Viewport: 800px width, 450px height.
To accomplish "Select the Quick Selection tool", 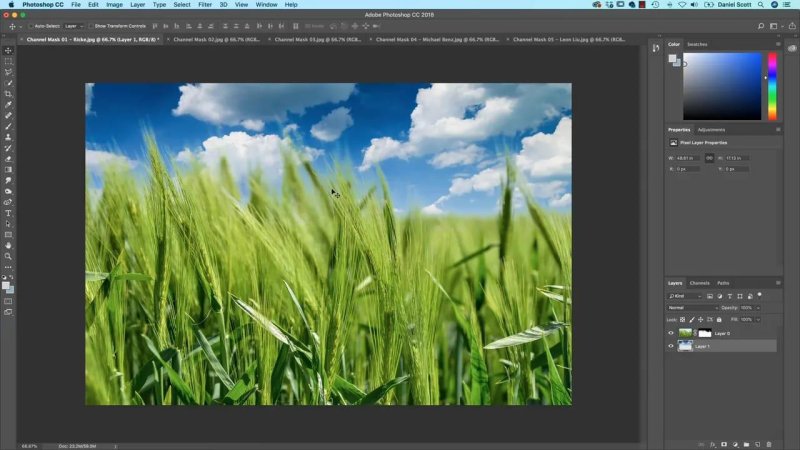I will 8,83.
